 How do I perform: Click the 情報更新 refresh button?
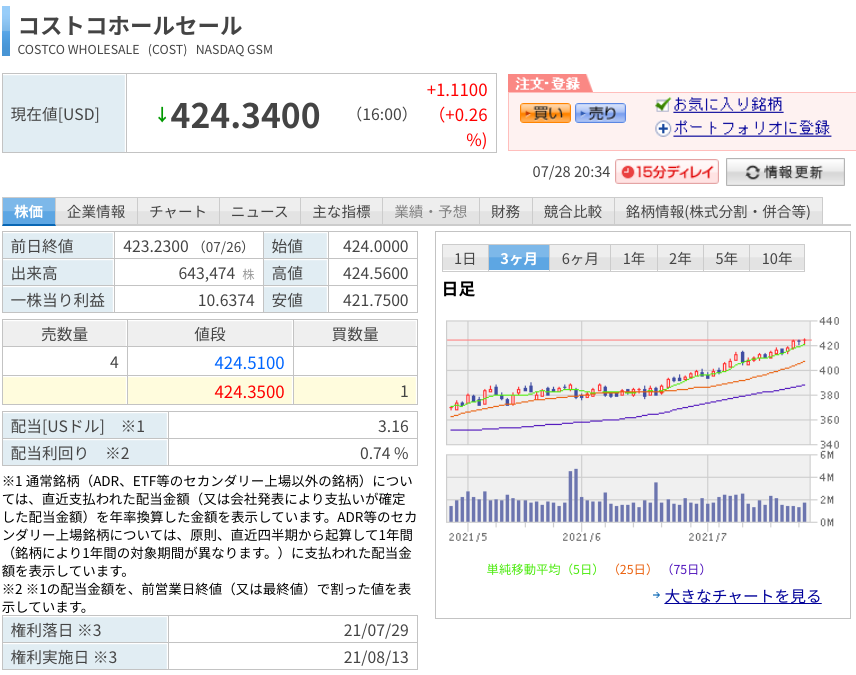click(x=785, y=172)
